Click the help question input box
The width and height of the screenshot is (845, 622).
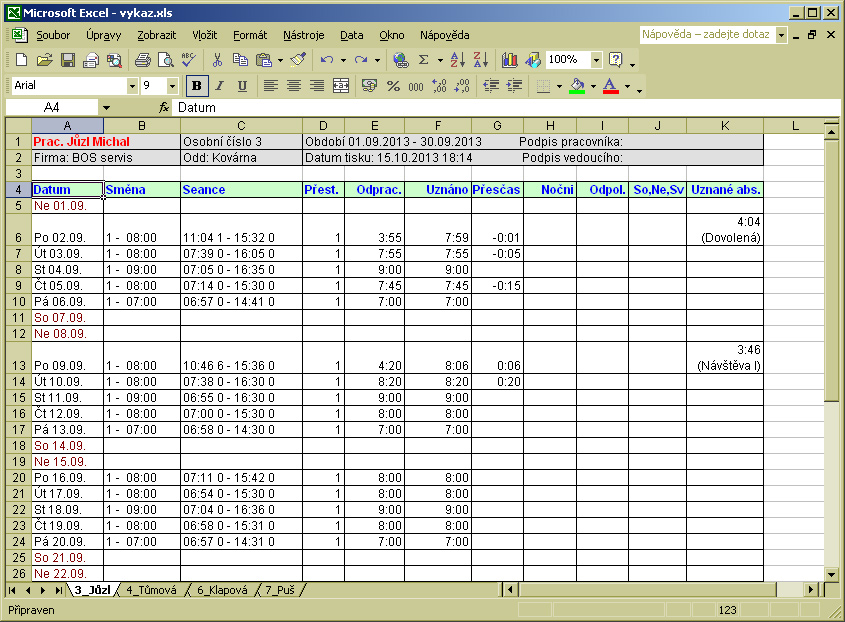[708, 34]
